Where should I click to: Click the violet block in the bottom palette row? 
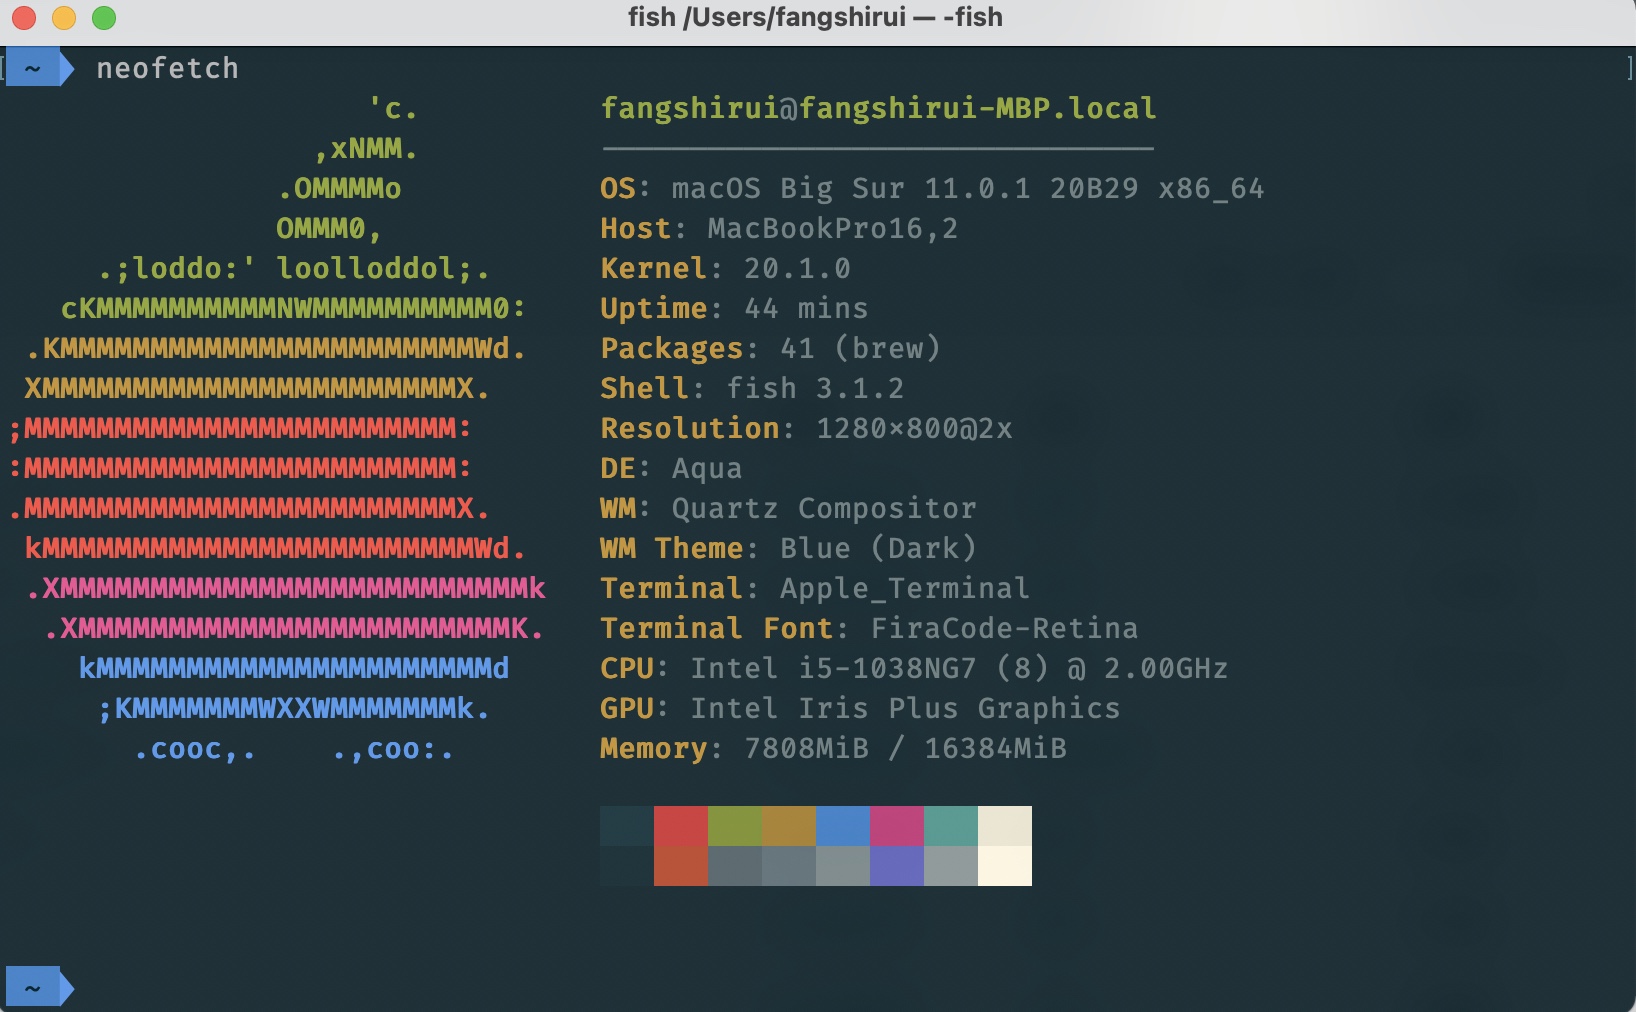pos(897,866)
